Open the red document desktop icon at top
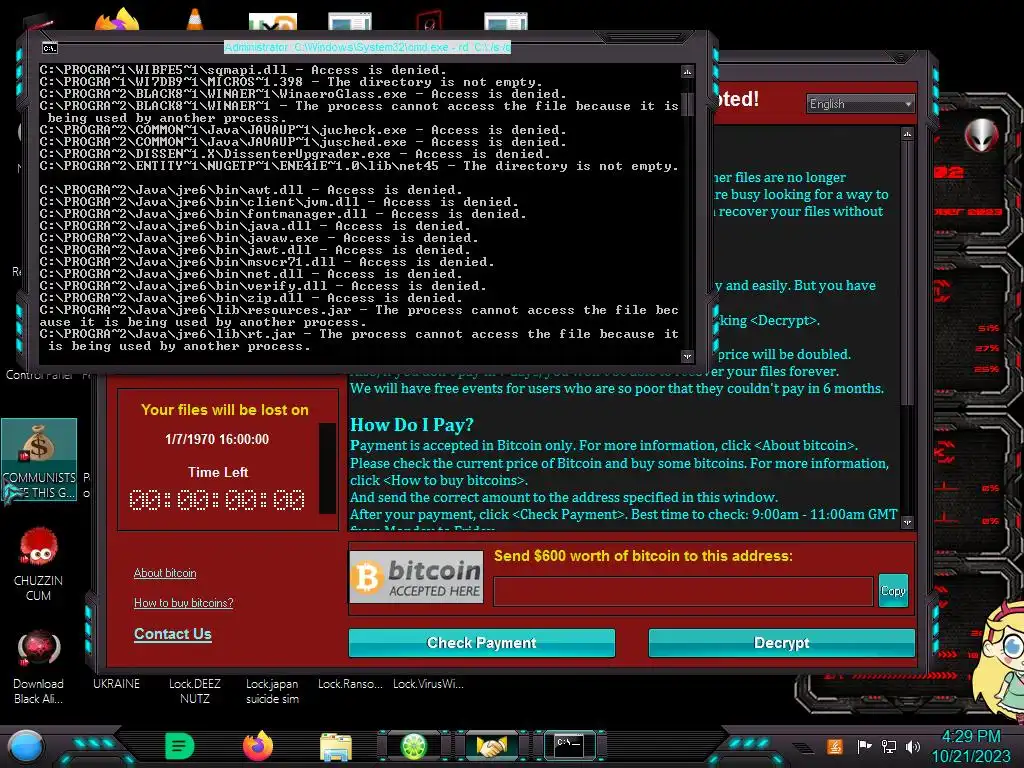Screen dimensions: 1024x768 click(428, 22)
